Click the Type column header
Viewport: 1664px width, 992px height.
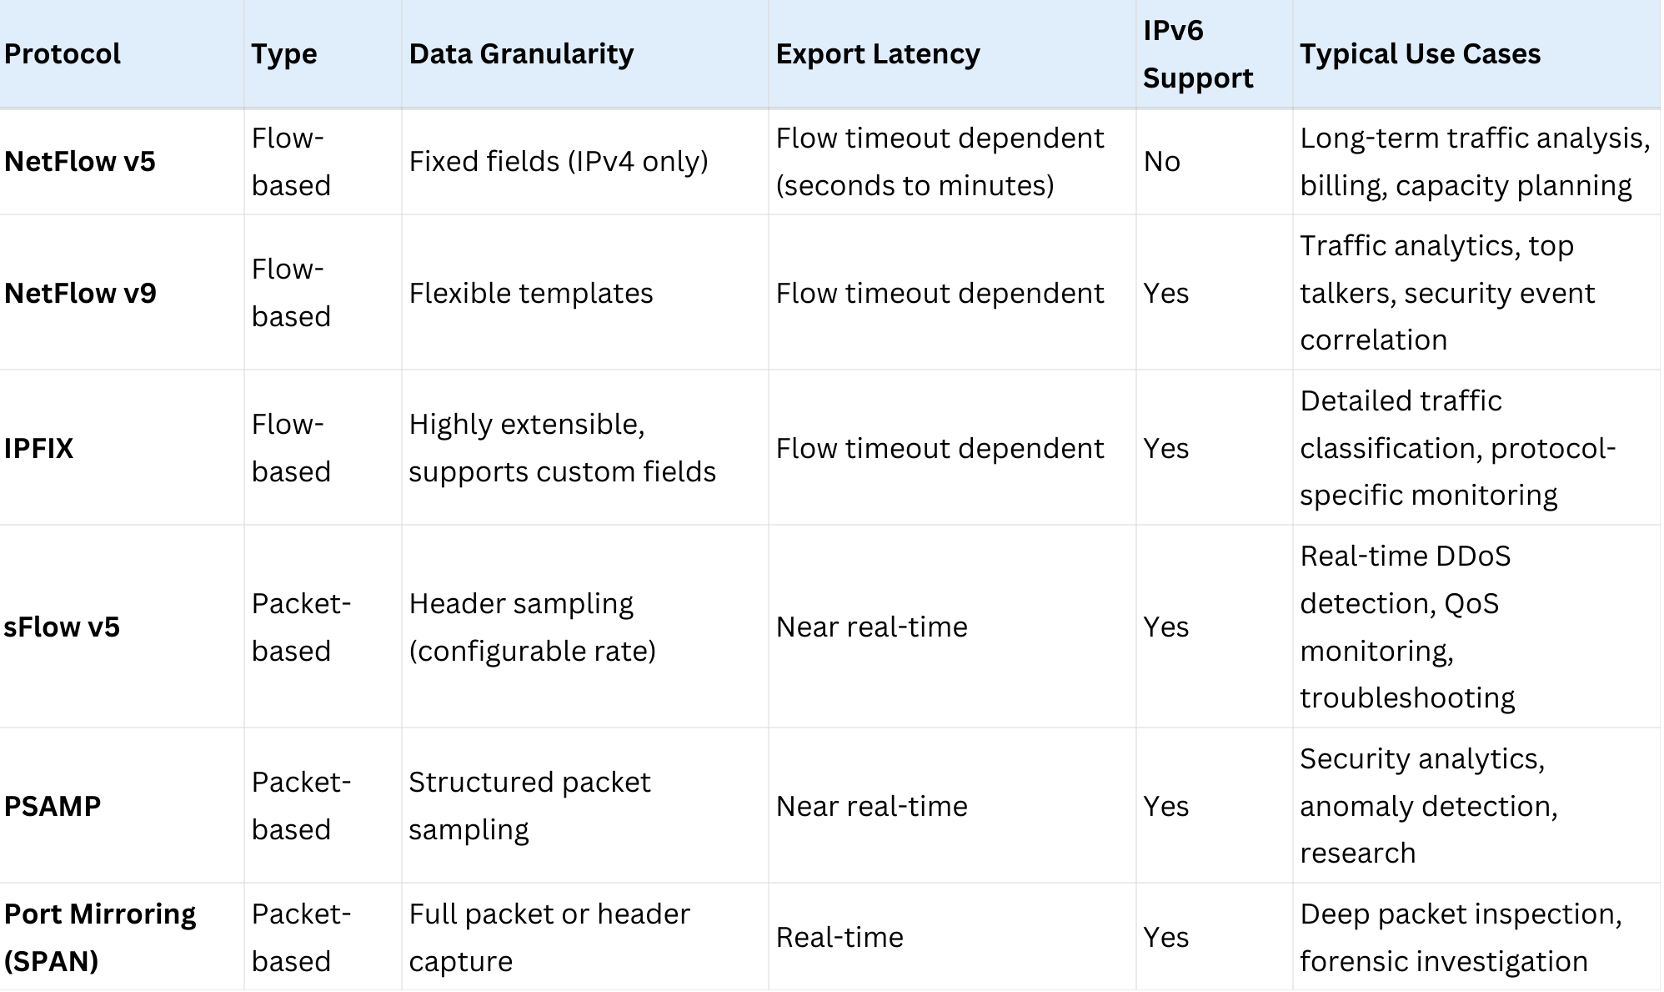pos(284,54)
